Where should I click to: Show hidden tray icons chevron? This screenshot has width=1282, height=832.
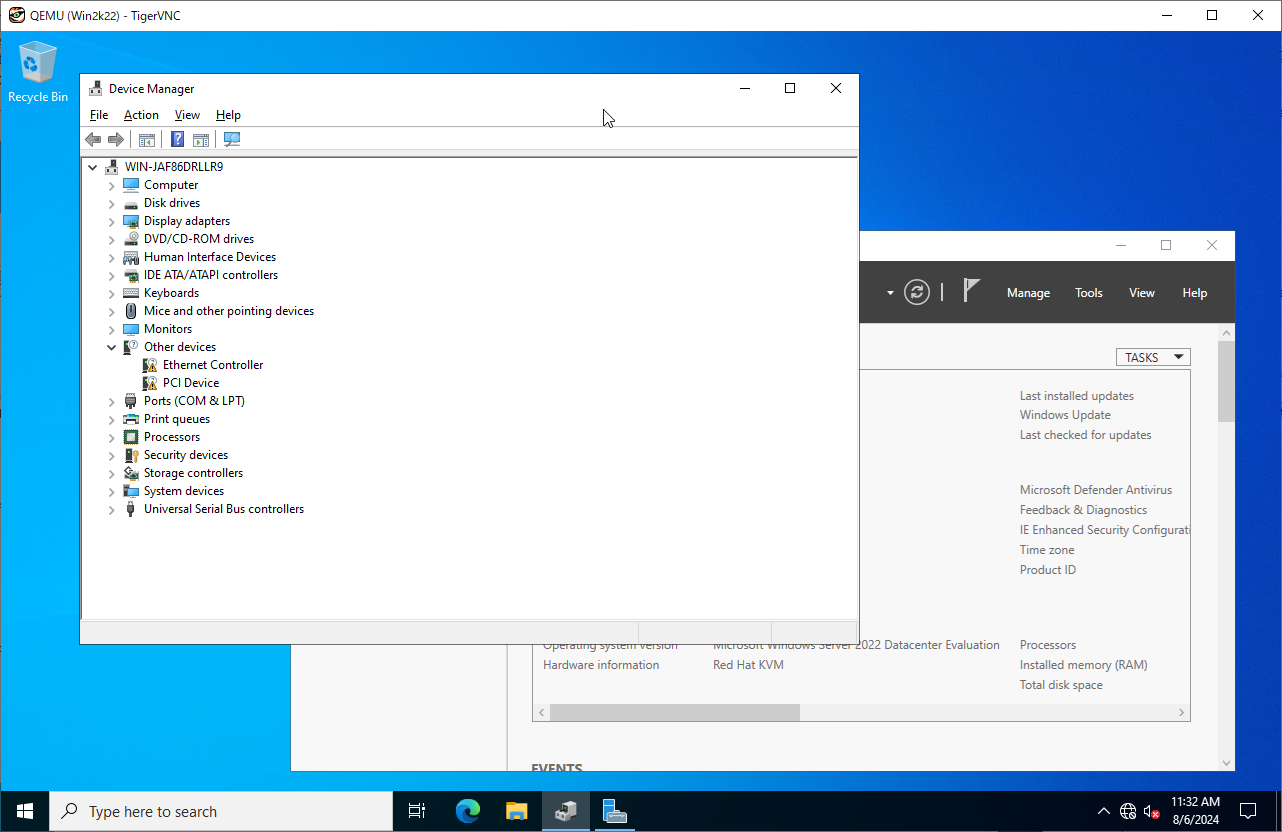click(x=1103, y=811)
